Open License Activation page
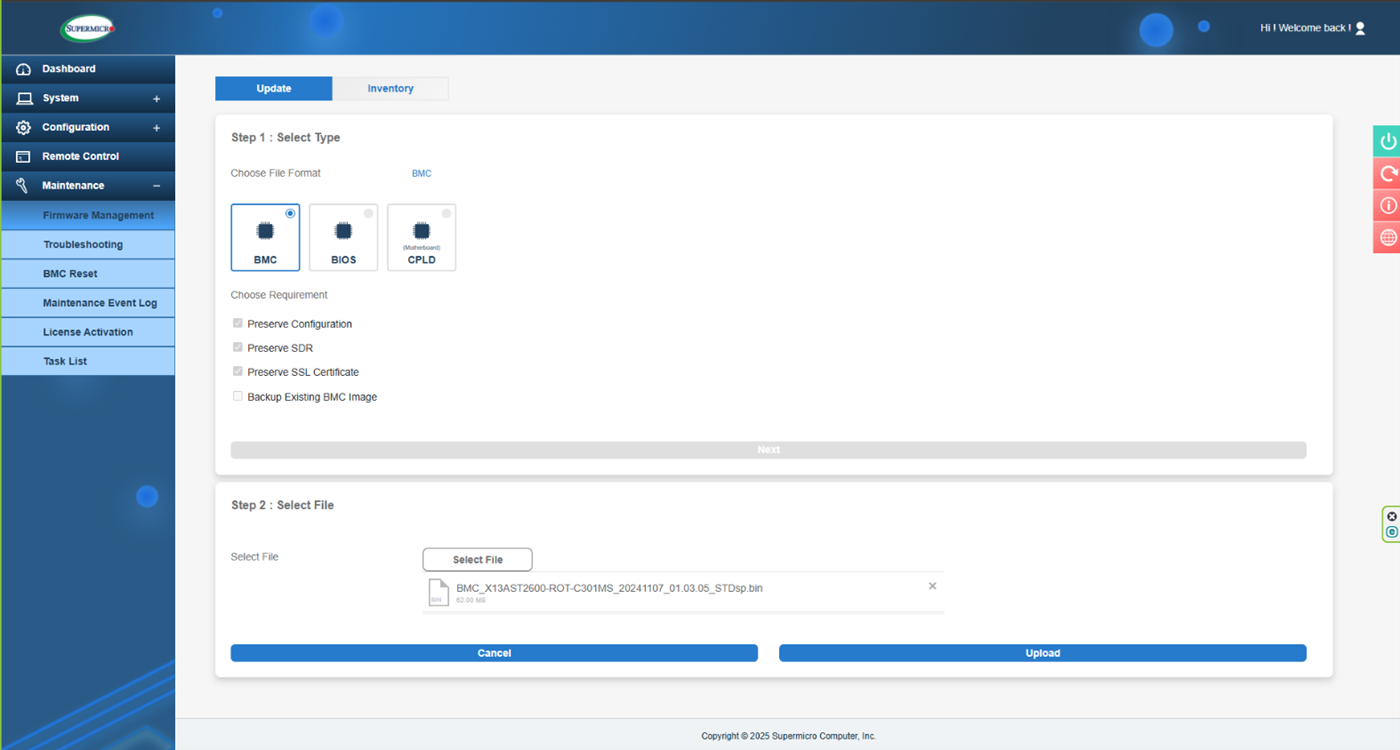The height and width of the screenshot is (750, 1400). click(88, 332)
